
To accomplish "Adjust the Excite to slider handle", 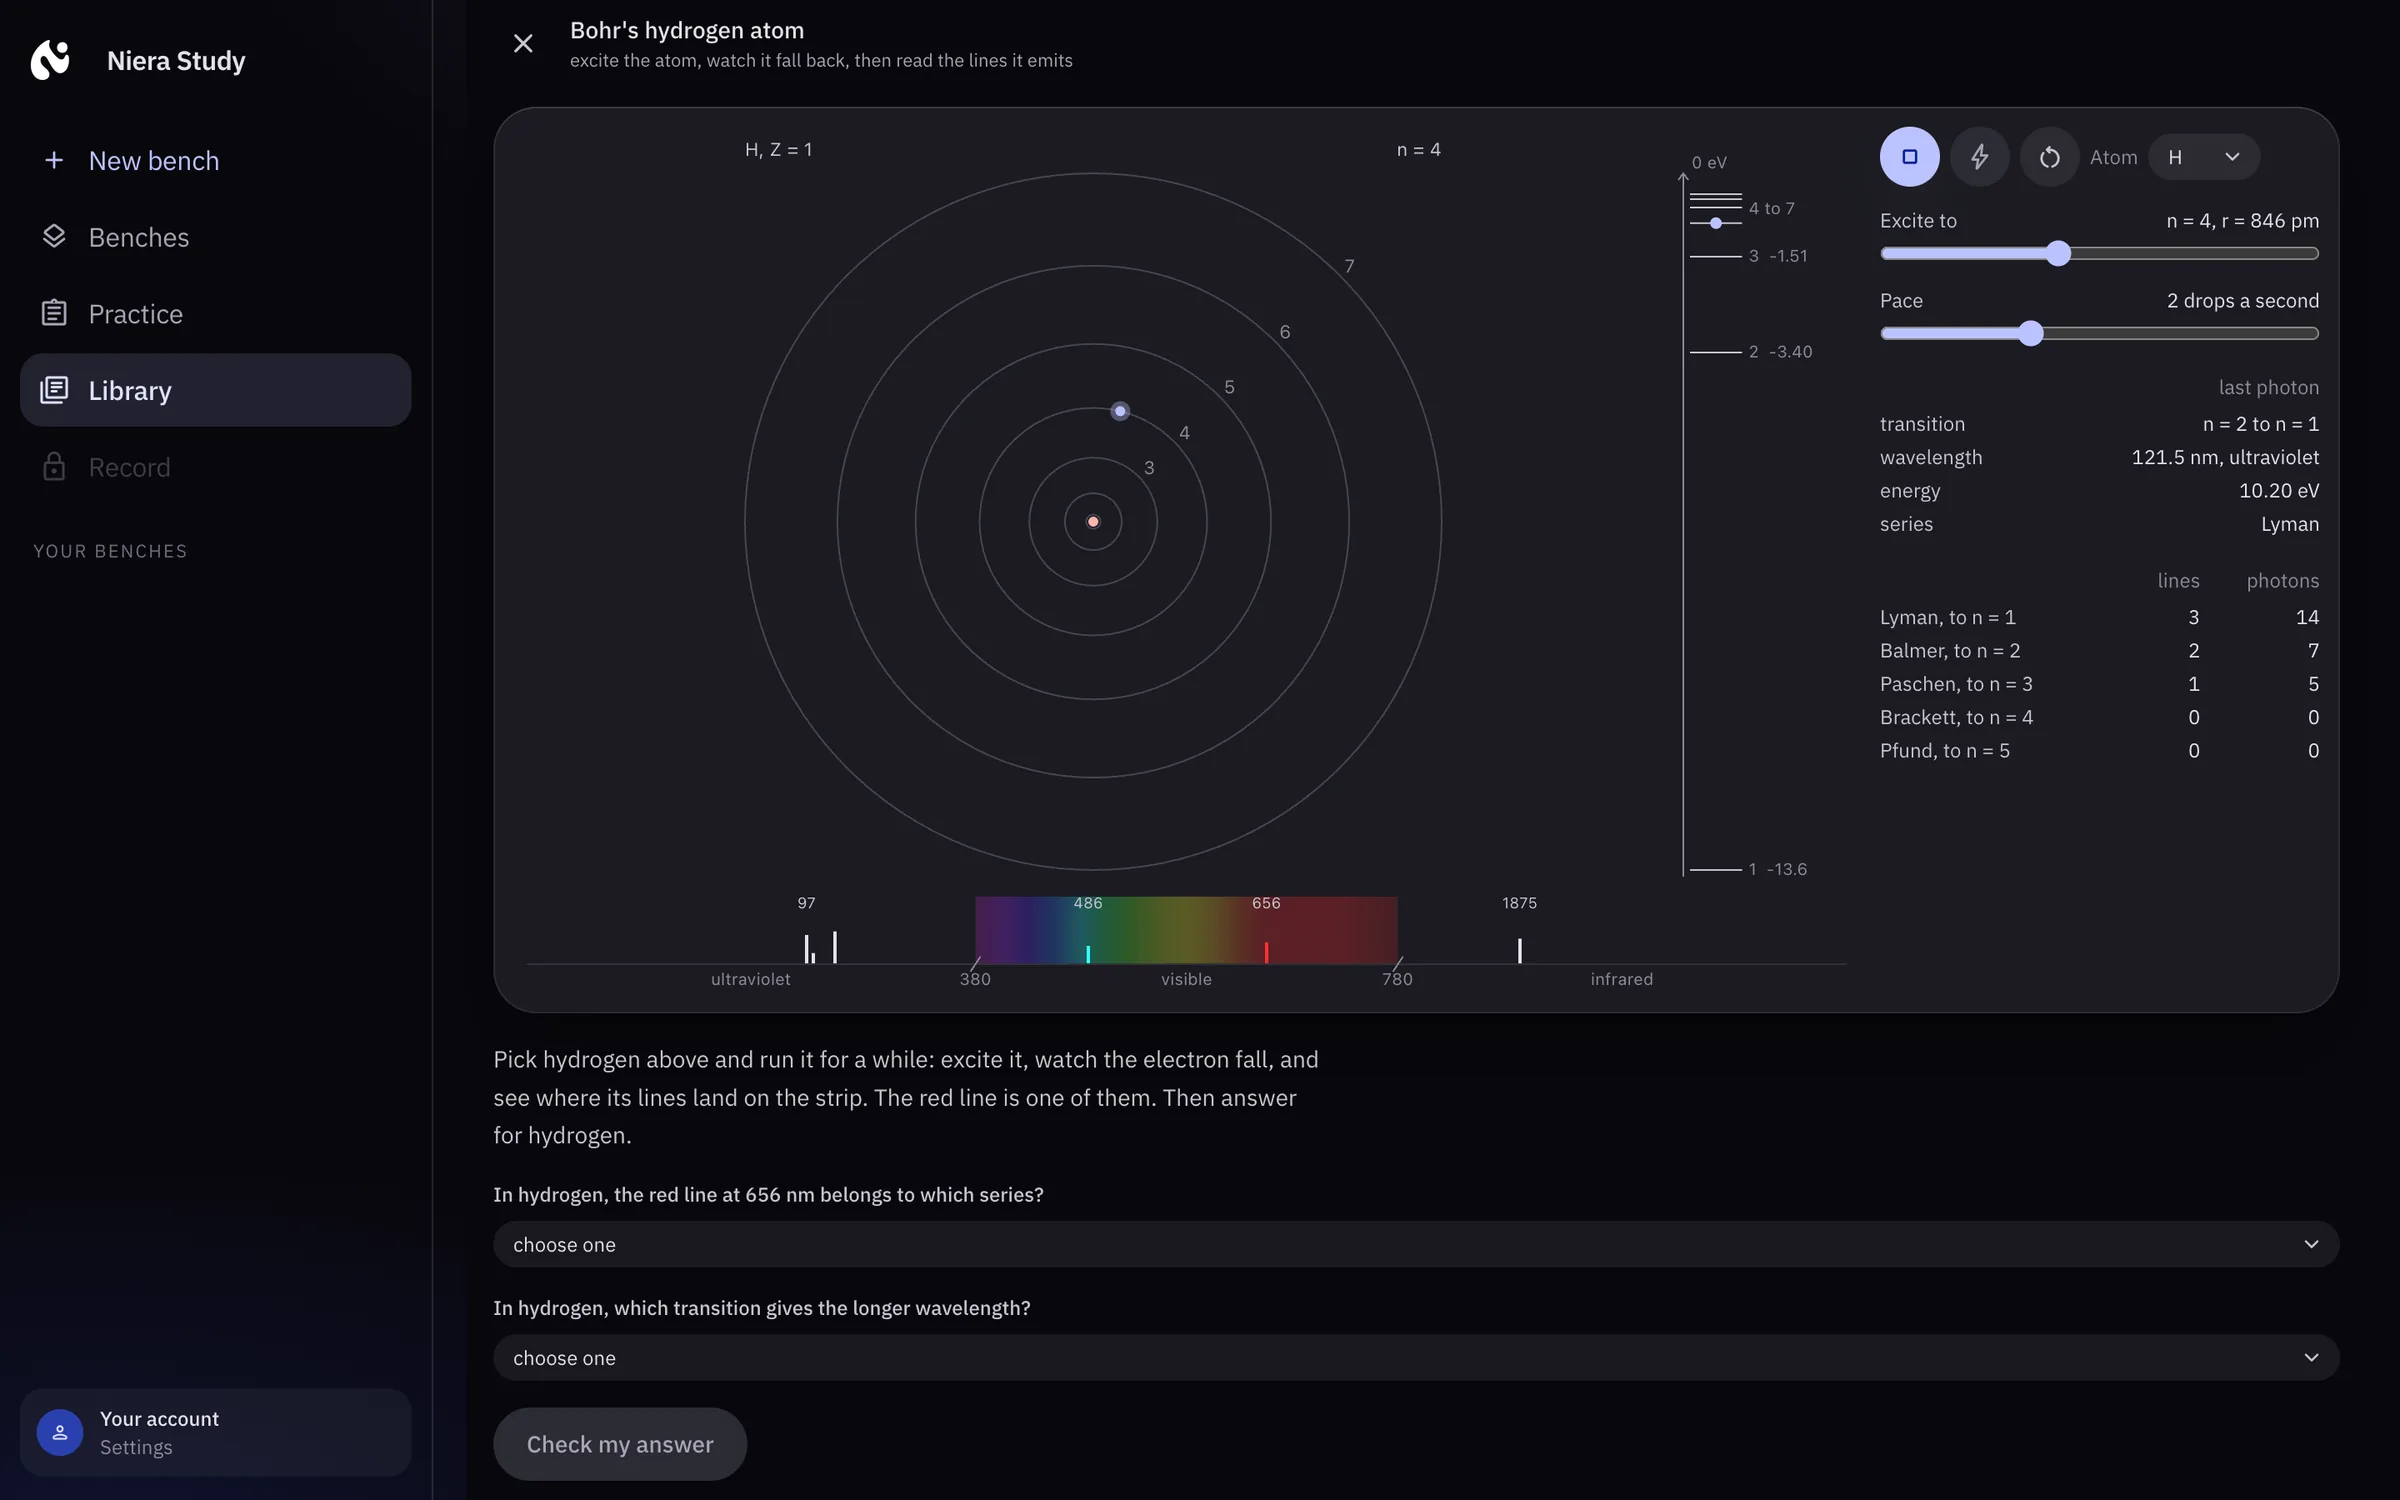I will coord(2057,253).
